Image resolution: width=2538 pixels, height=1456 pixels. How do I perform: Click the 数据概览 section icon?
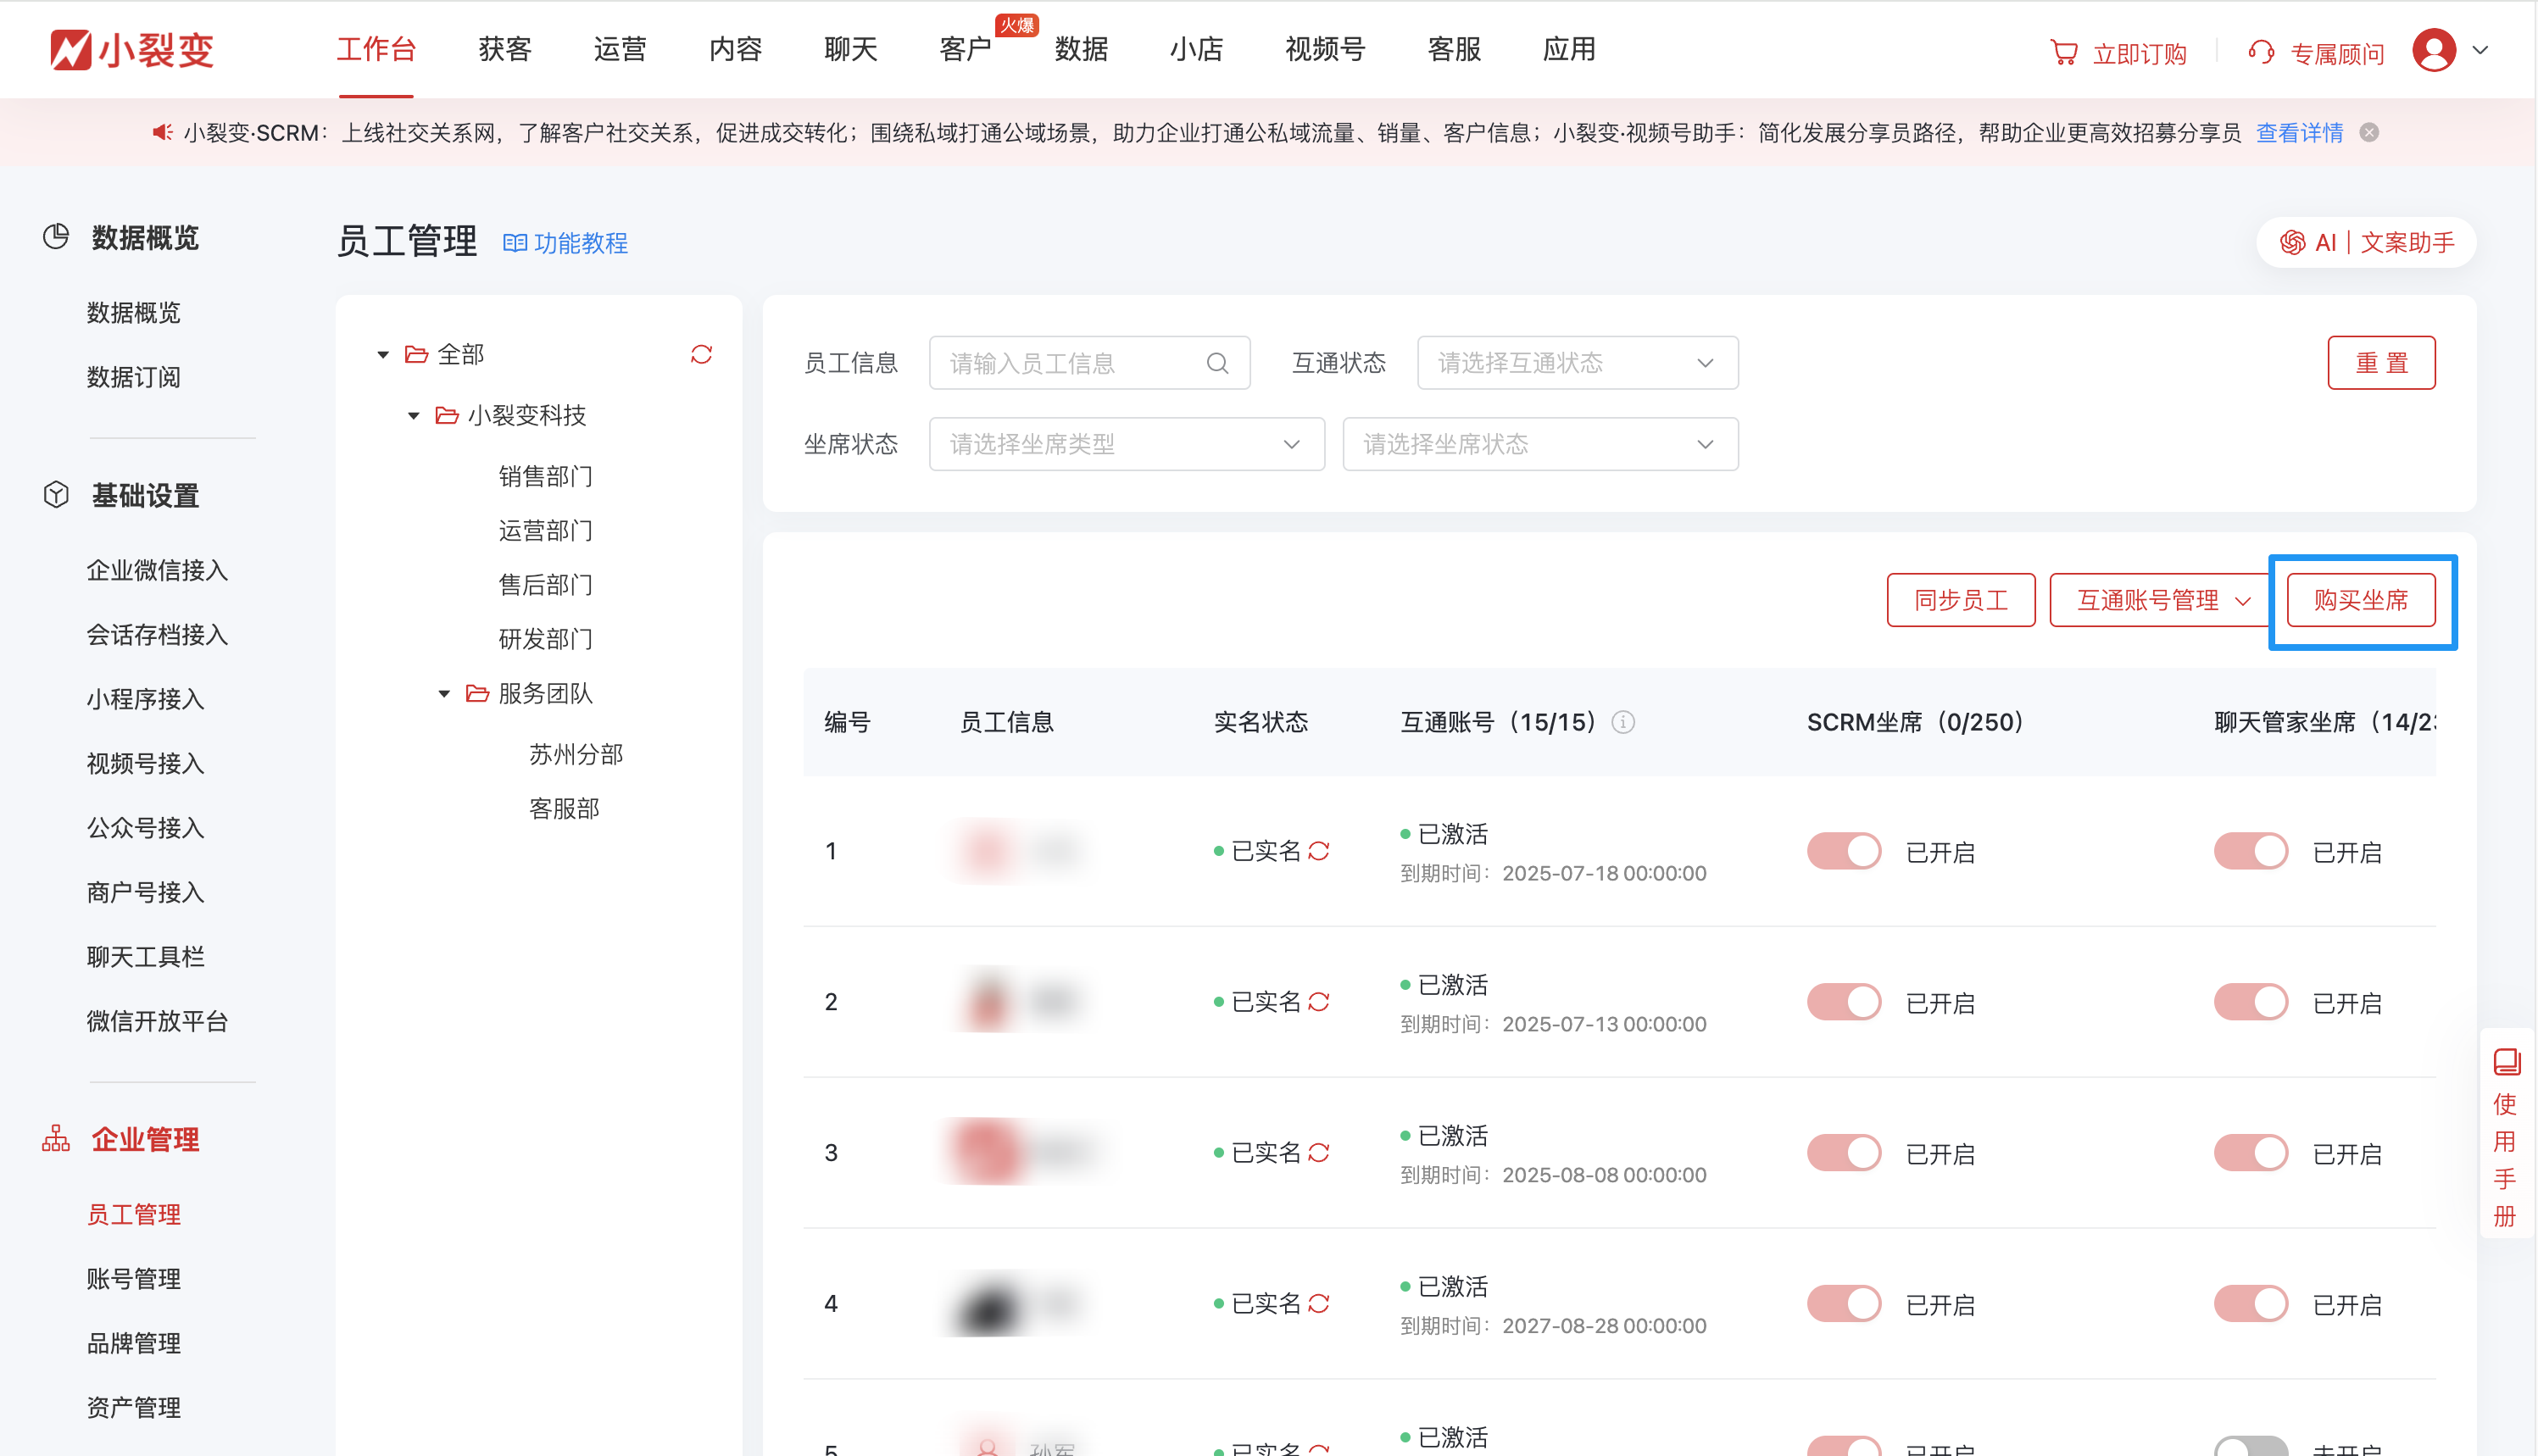(56, 237)
